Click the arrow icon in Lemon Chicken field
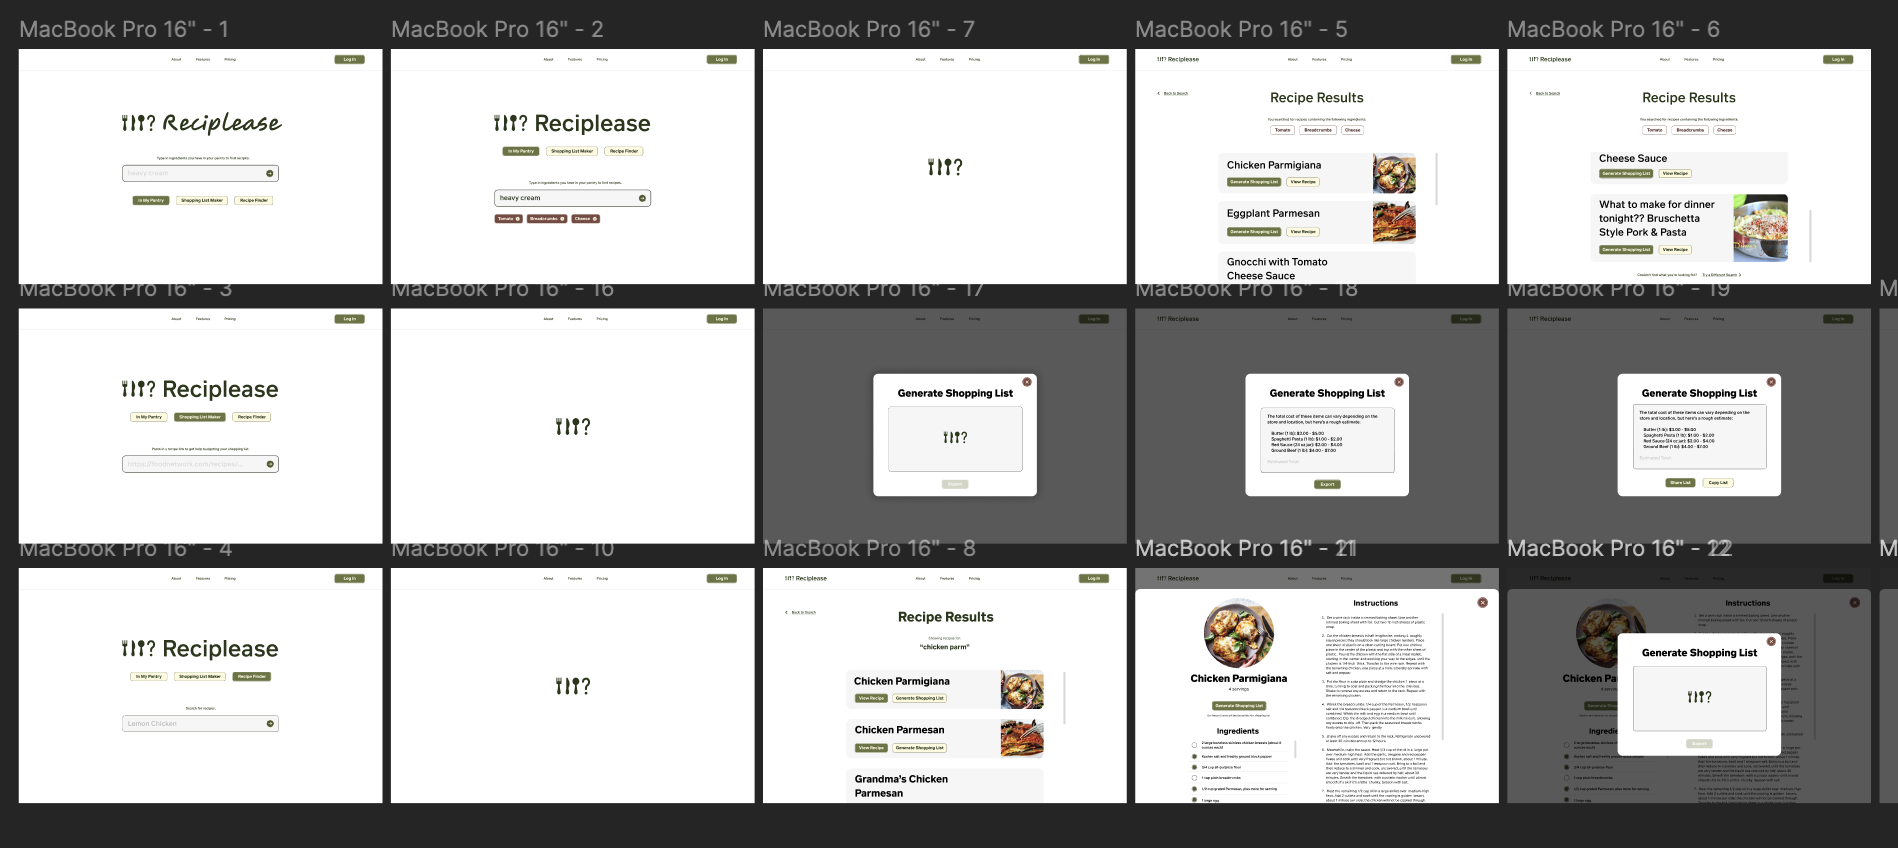This screenshot has height=848, width=1898. pos(270,723)
